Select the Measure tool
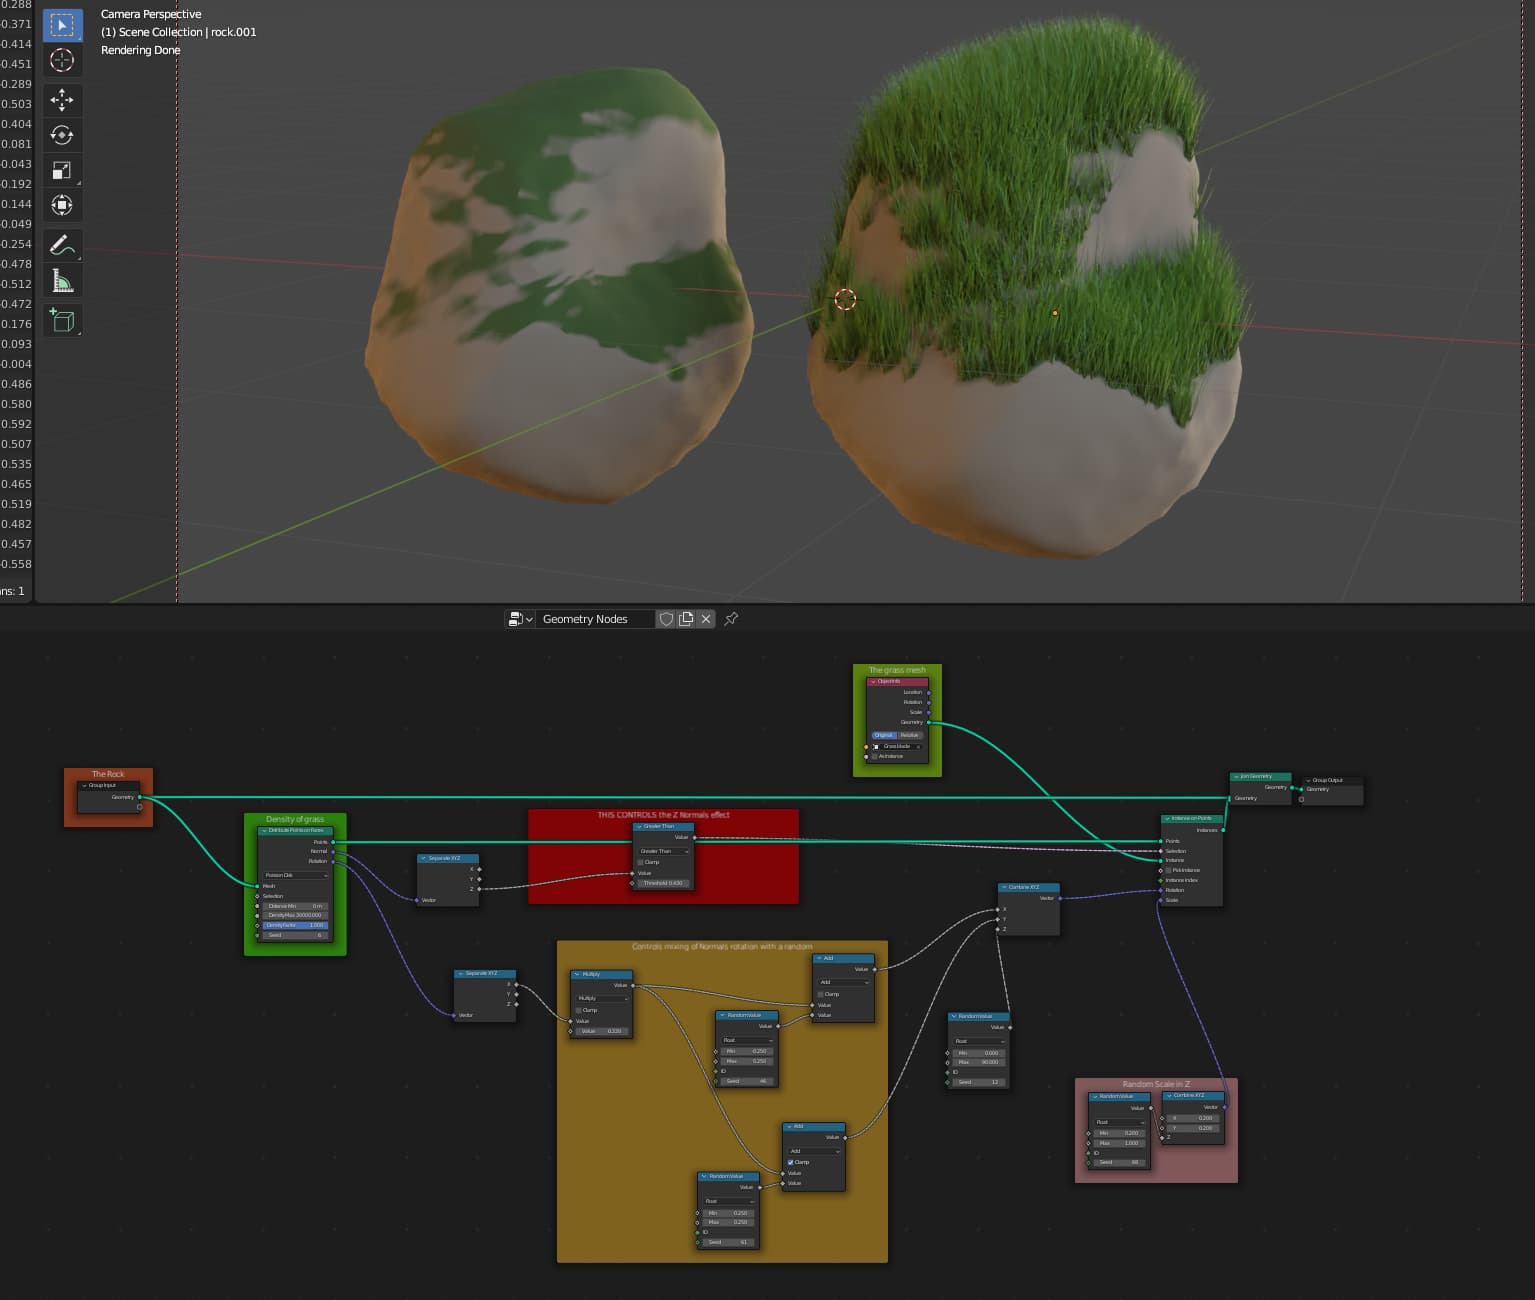 62,282
